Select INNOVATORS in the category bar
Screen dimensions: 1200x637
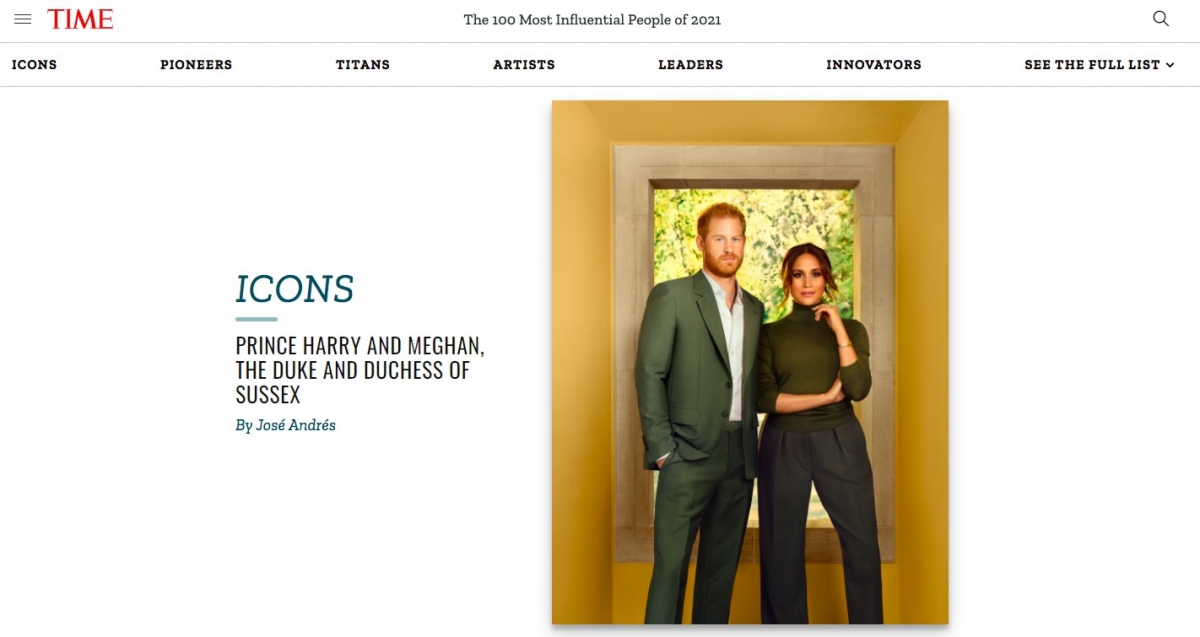(874, 65)
